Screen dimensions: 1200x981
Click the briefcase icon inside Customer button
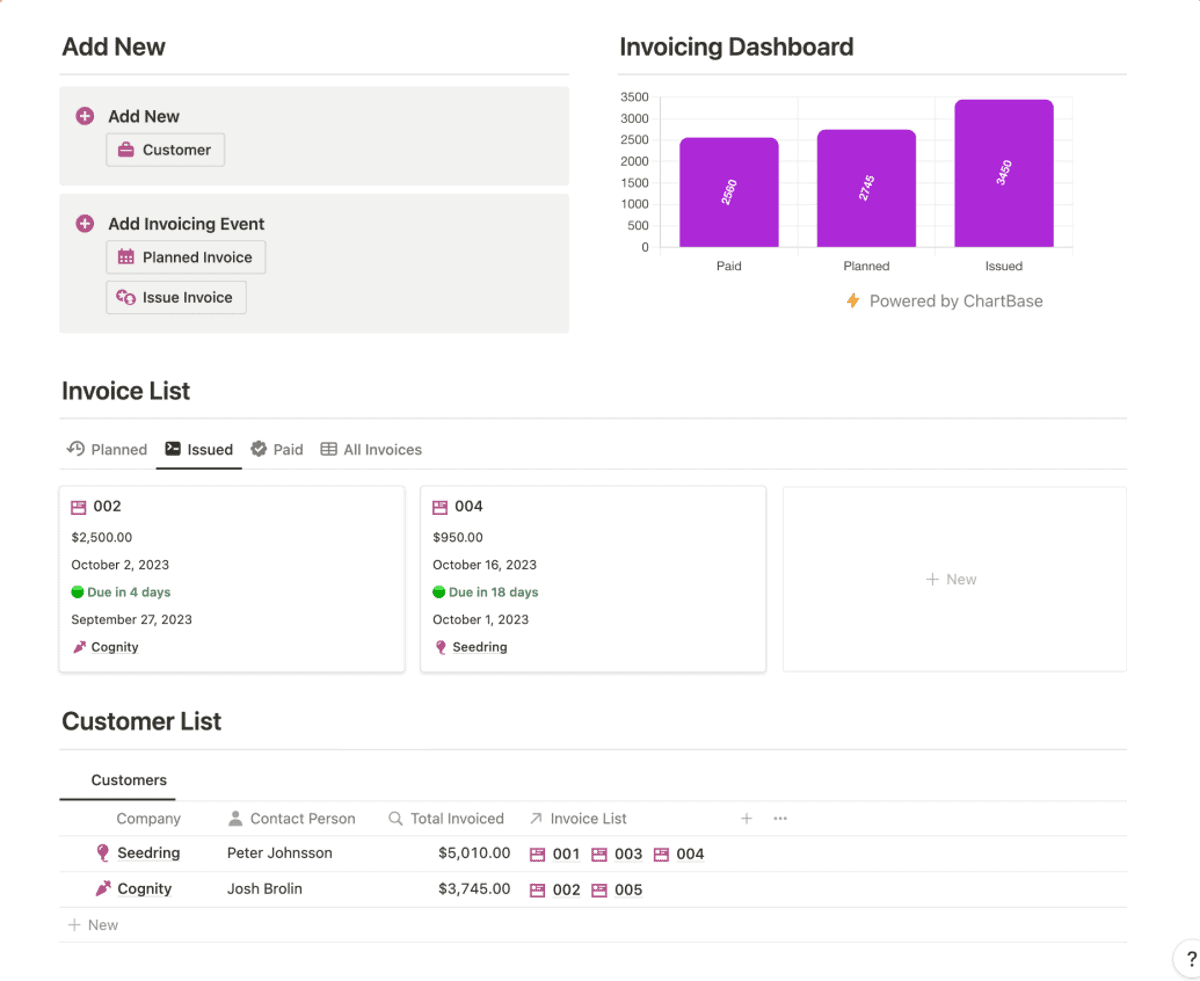tap(125, 150)
